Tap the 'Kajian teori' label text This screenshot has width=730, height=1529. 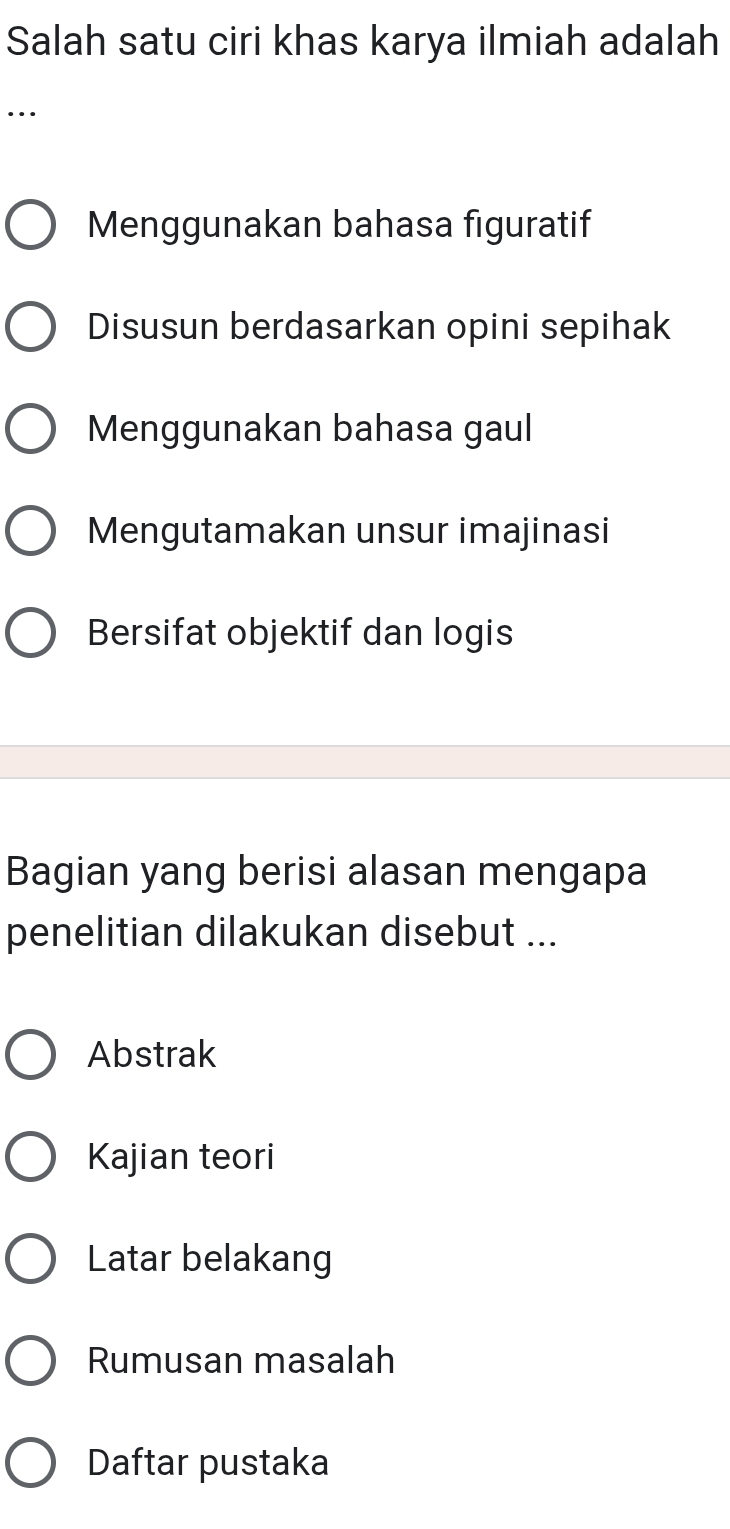(x=180, y=1157)
